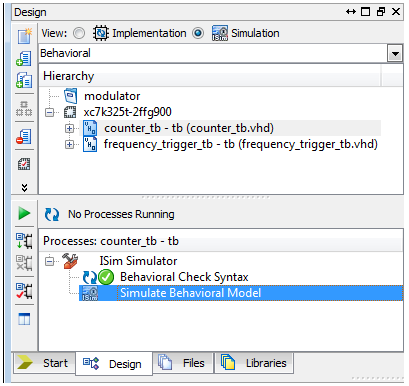Viewport: 409px width, 386px height.
Task: Select counter_tb - tb (counter_tb.vhd)
Action: (x=189, y=128)
